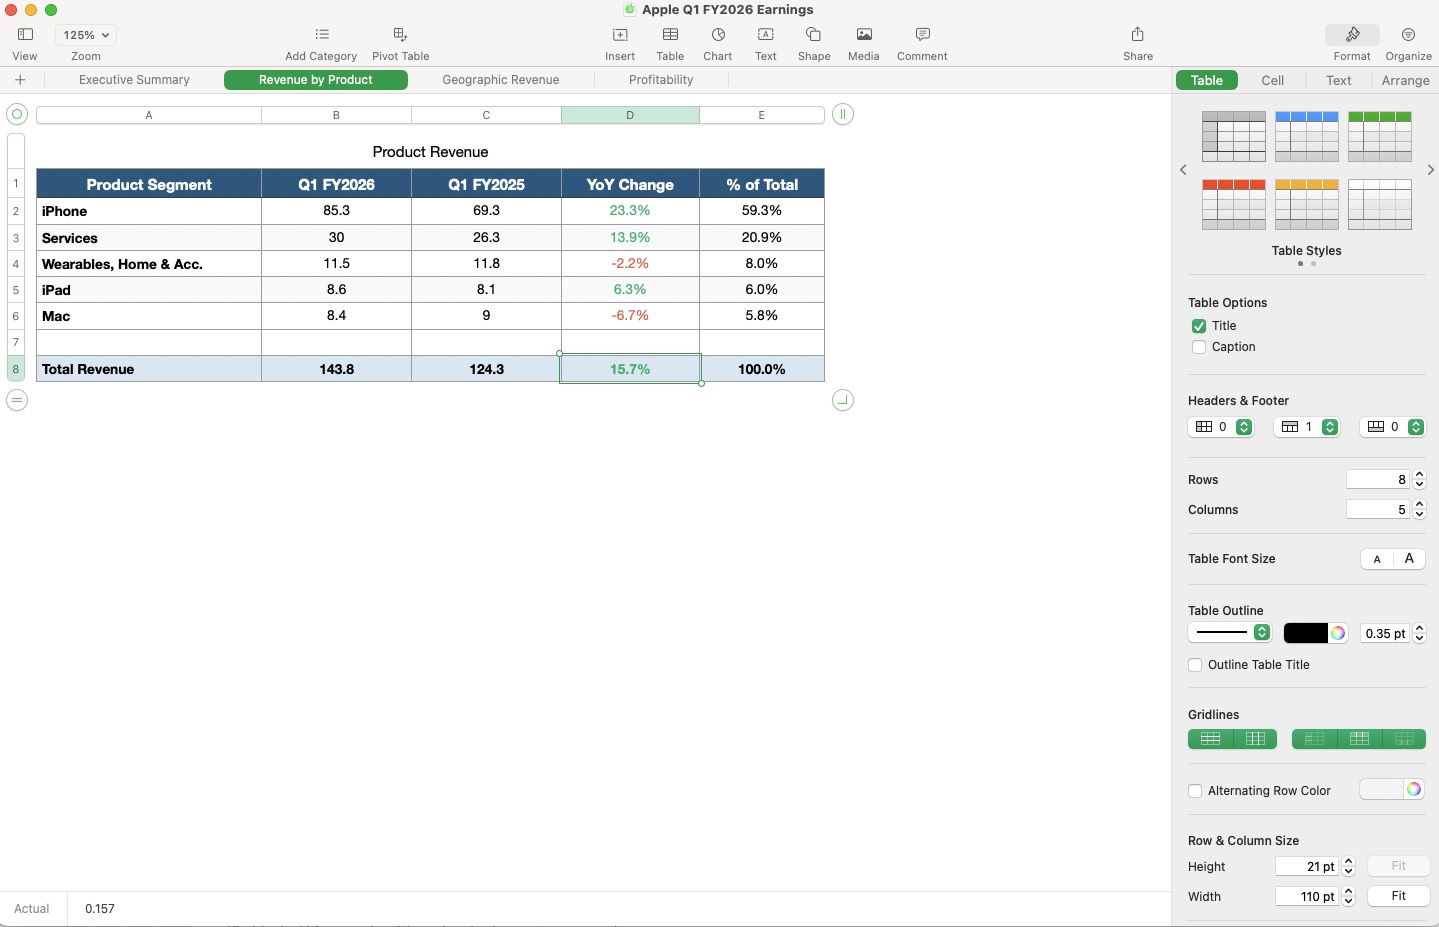Open the Media toolbar icon

(x=864, y=35)
